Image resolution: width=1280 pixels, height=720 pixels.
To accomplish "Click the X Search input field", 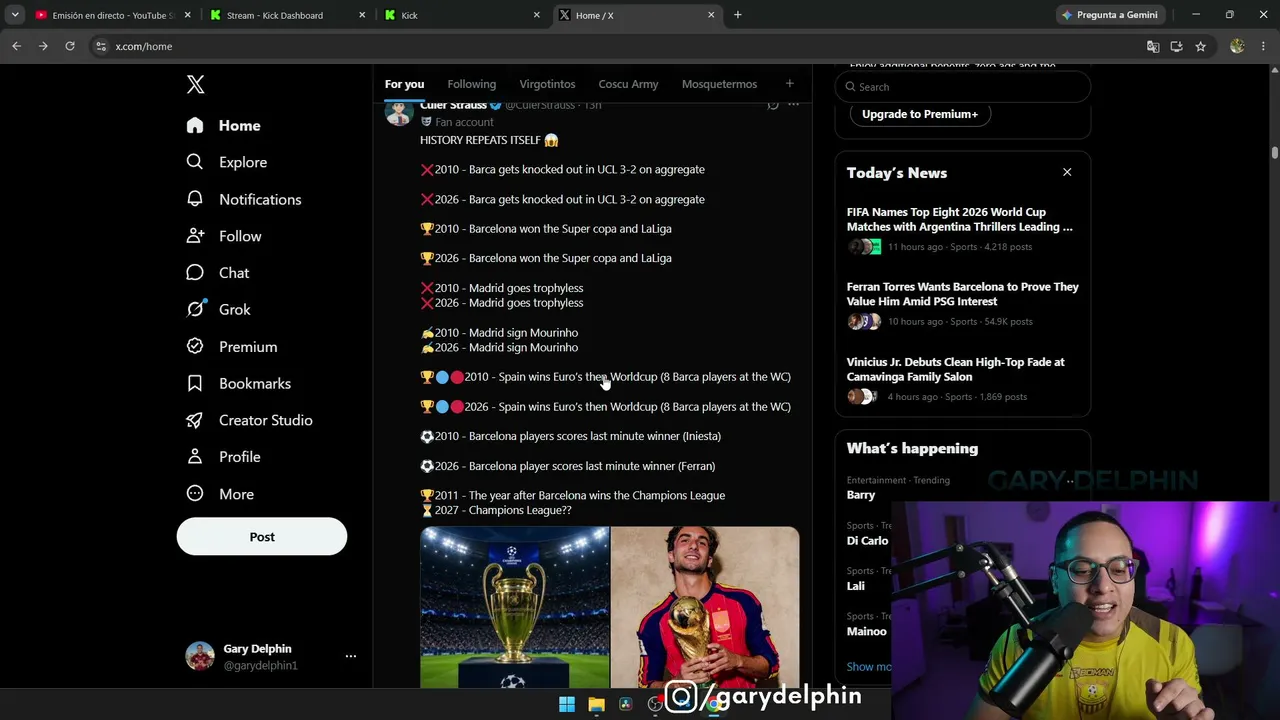I will (x=962, y=87).
